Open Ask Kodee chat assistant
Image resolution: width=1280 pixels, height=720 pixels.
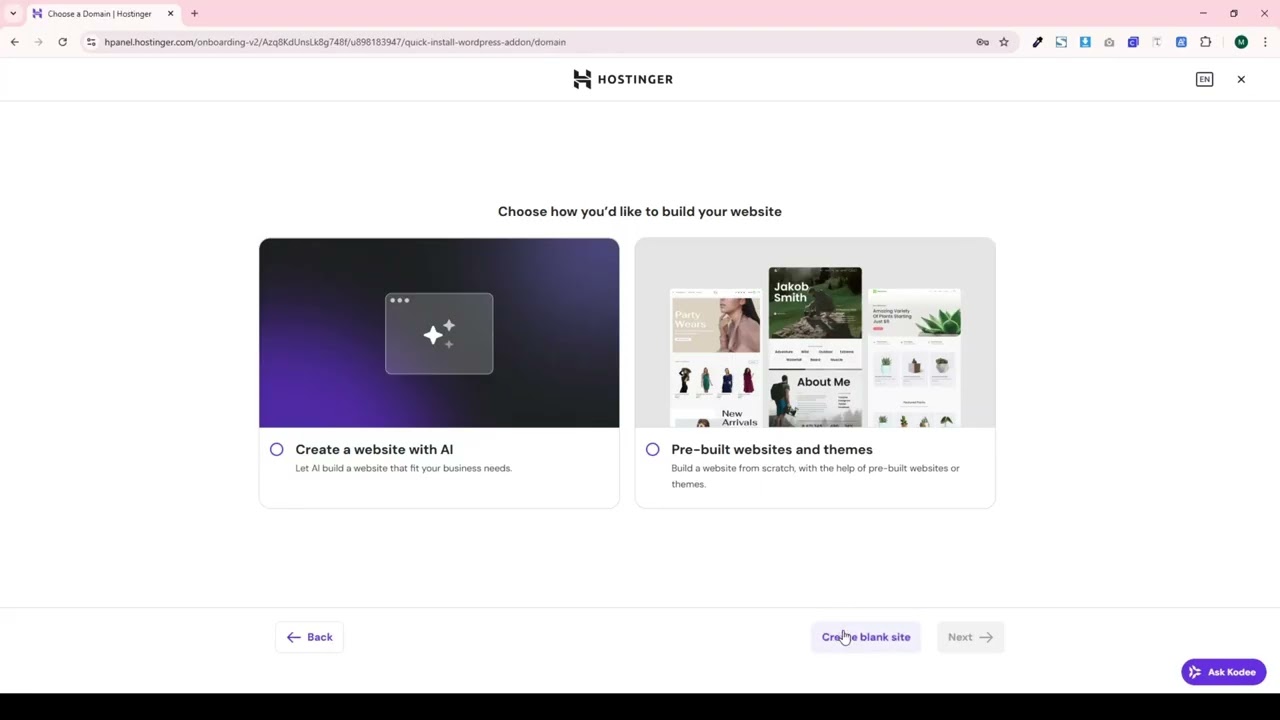click(1223, 672)
